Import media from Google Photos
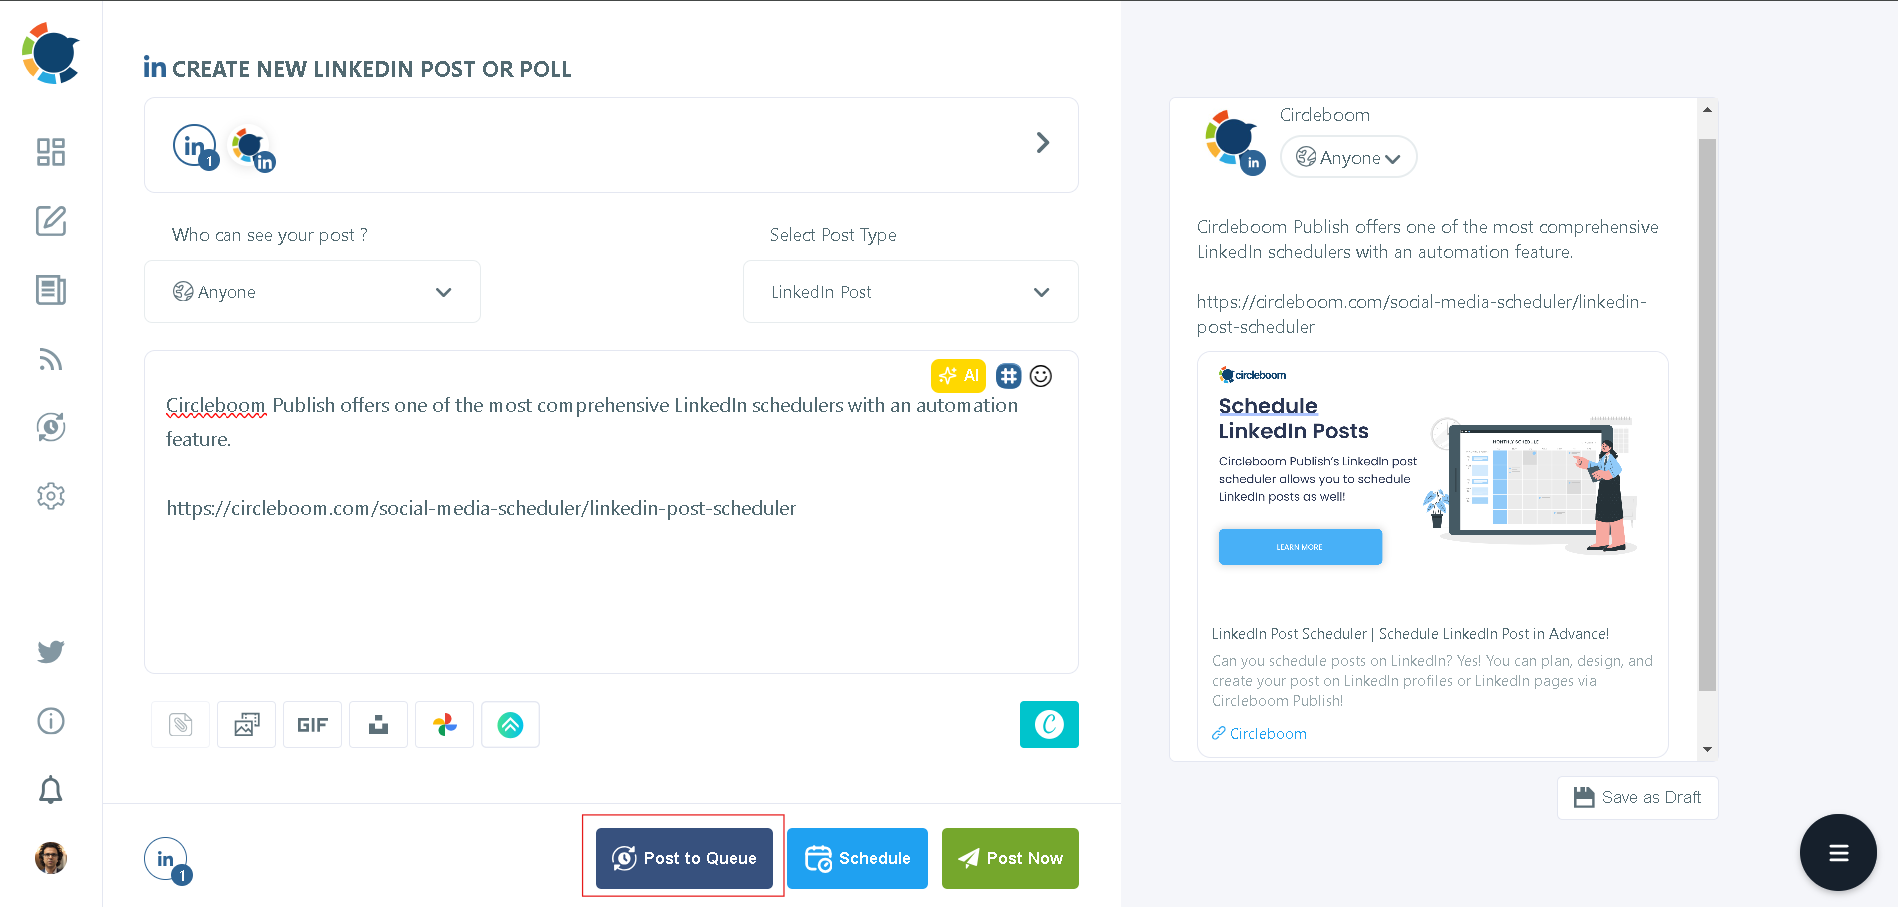The width and height of the screenshot is (1898, 907). pyautogui.click(x=444, y=724)
